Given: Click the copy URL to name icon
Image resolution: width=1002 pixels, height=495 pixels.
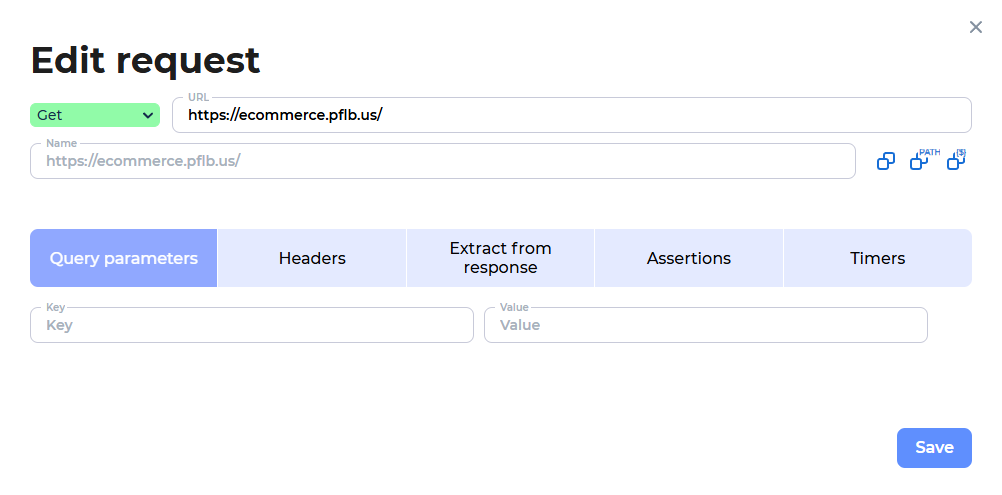Looking at the screenshot, I should click(x=886, y=161).
